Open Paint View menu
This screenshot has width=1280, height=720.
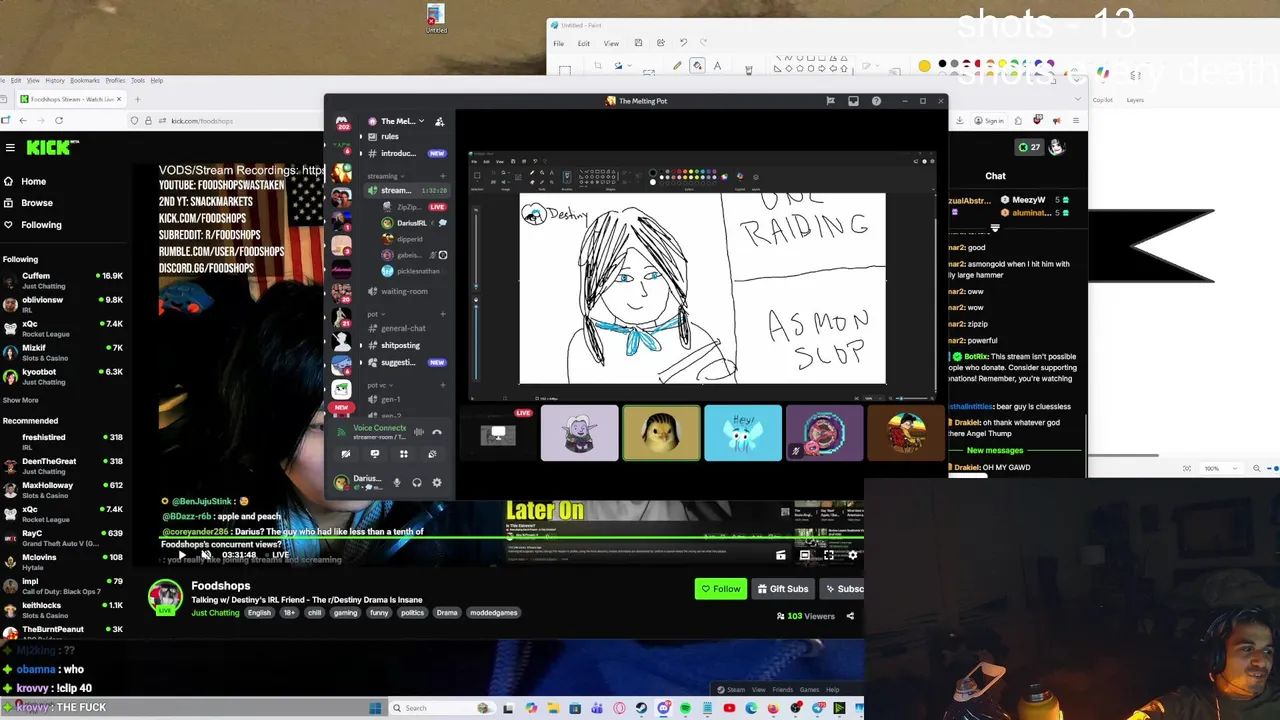coord(611,44)
